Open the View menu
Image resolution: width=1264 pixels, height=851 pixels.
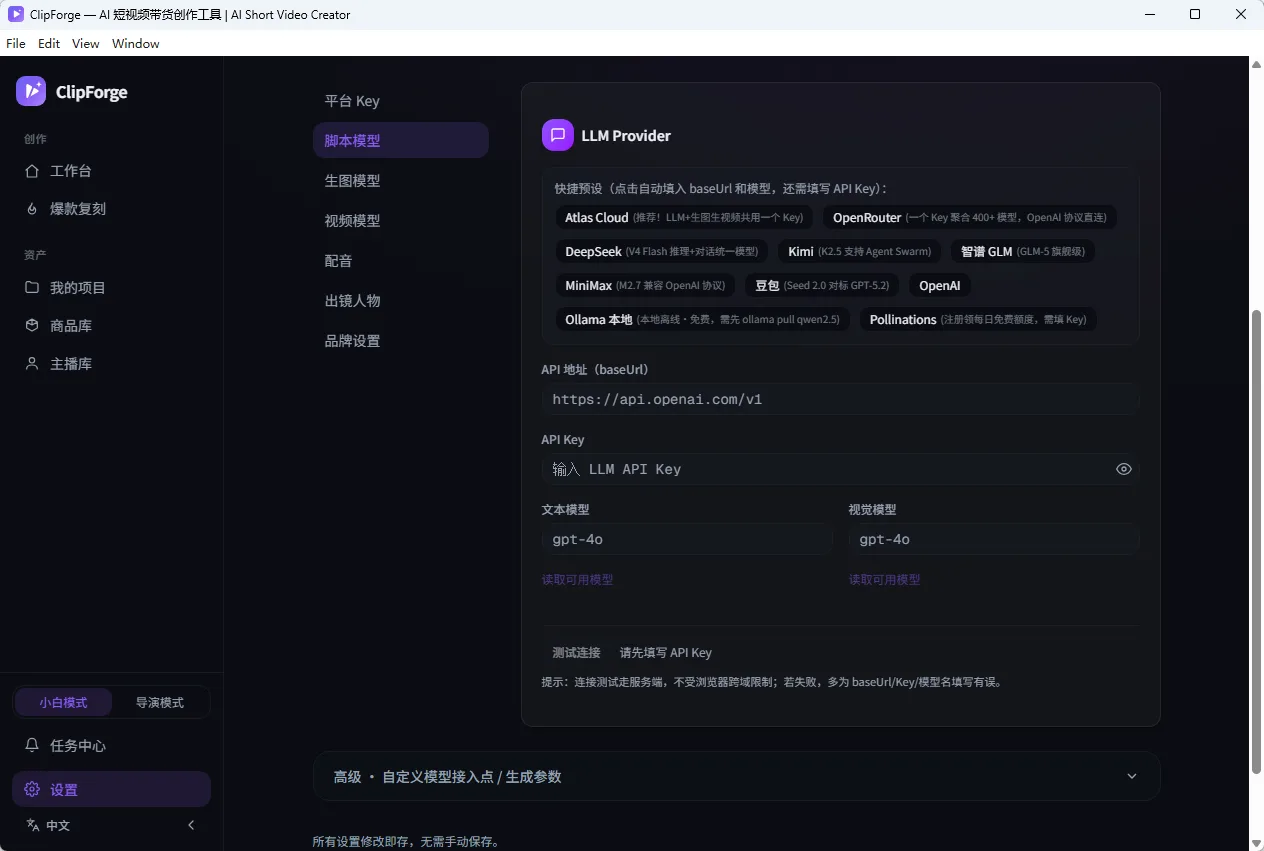pos(86,43)
